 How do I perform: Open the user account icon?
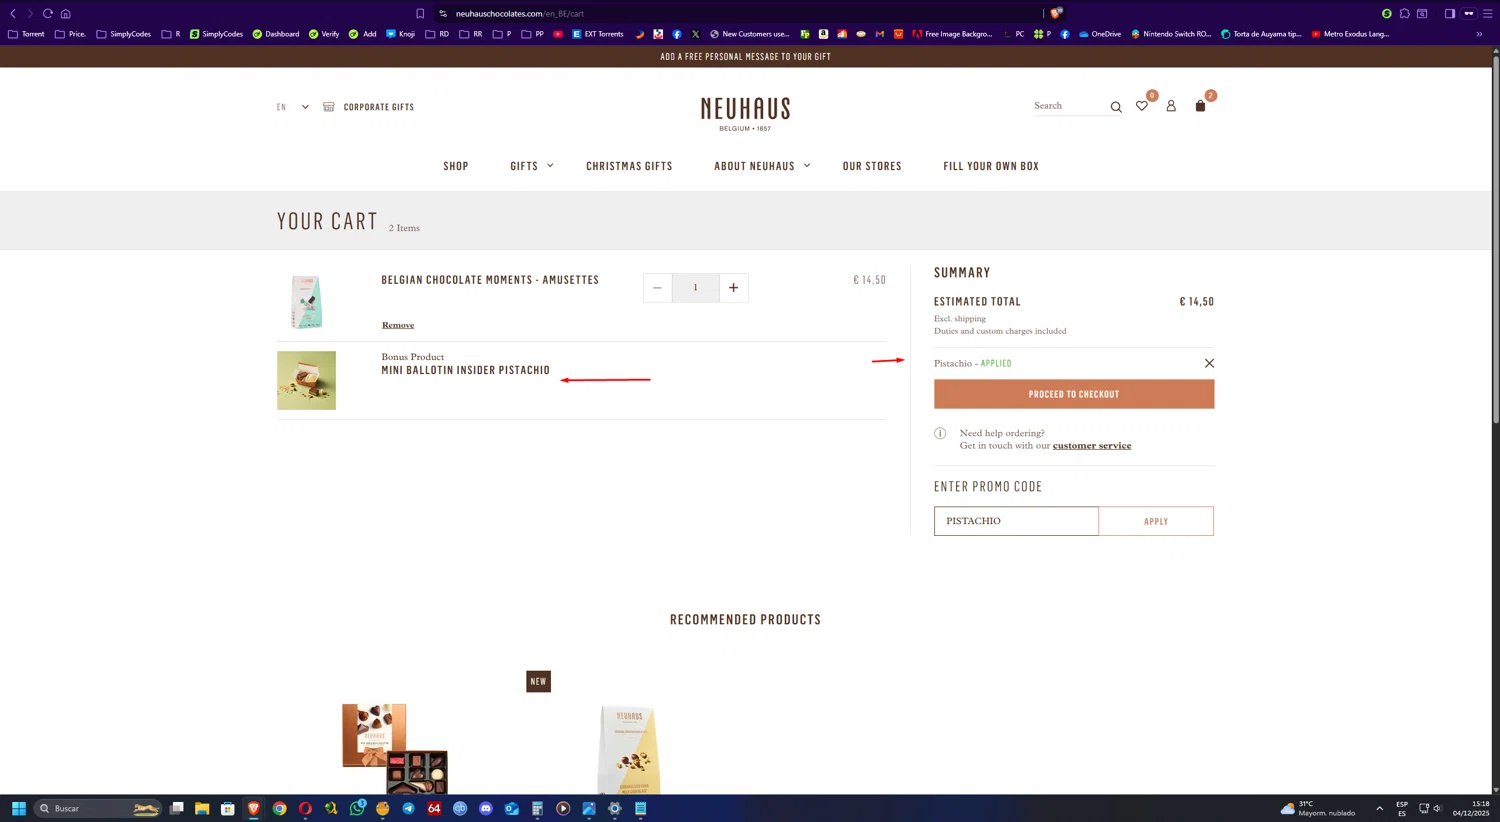pyautogui.click(x=1171, y=106)
